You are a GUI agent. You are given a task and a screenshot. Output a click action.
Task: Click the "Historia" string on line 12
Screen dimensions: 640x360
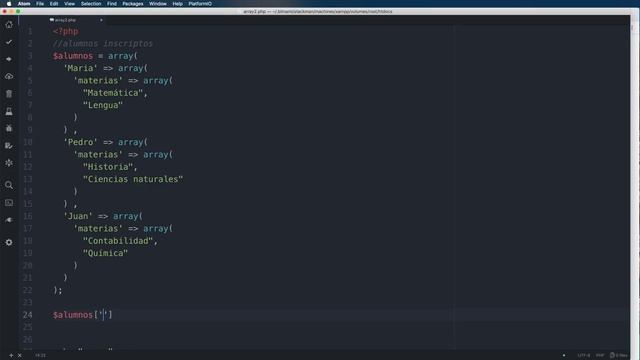click(x=108, y=167)
